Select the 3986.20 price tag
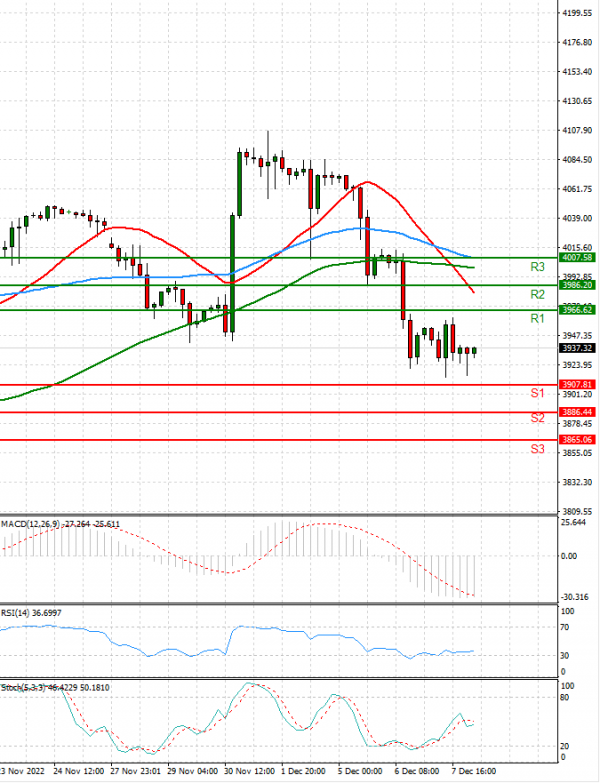 [577, 285]
